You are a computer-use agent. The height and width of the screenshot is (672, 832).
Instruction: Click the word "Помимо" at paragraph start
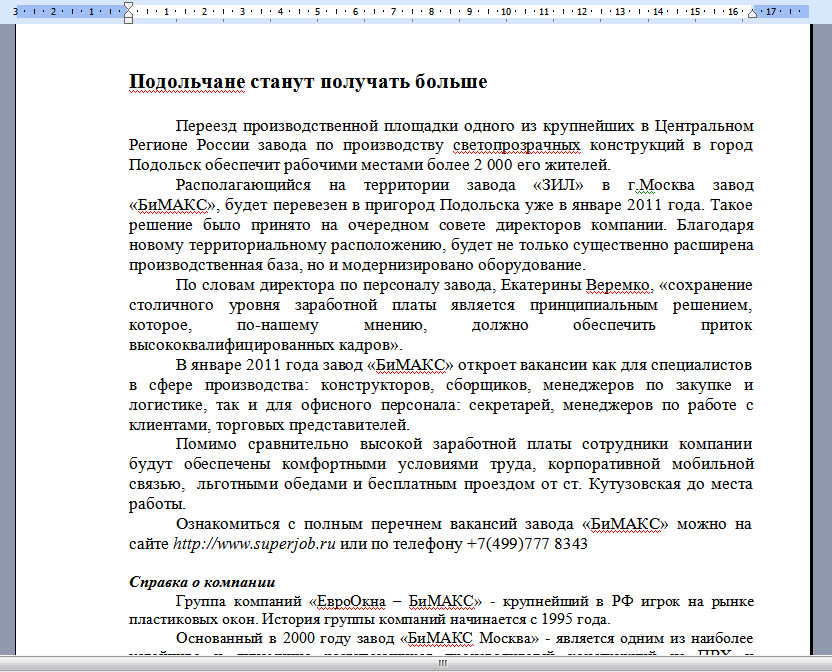coord(206,444)
